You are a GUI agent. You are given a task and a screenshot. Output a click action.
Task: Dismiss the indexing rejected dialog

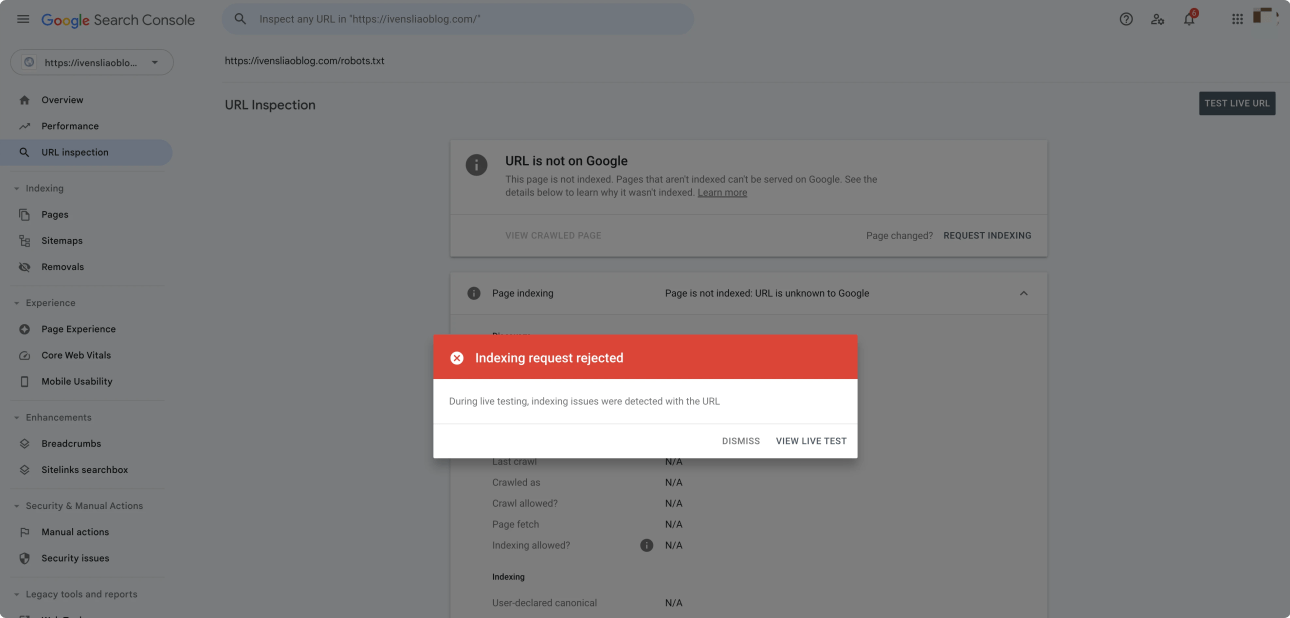coord(740,441)
